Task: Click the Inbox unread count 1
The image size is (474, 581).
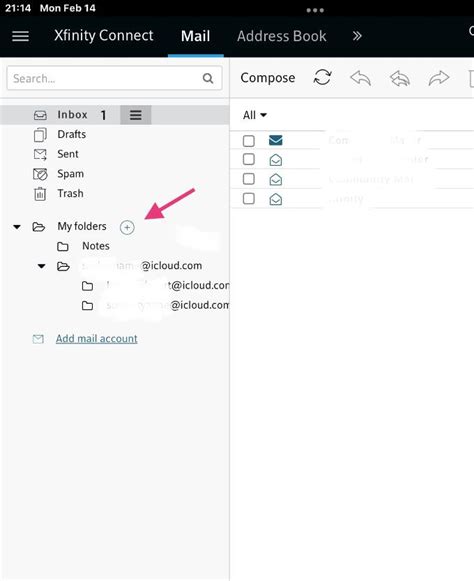Action: [103, 115]
